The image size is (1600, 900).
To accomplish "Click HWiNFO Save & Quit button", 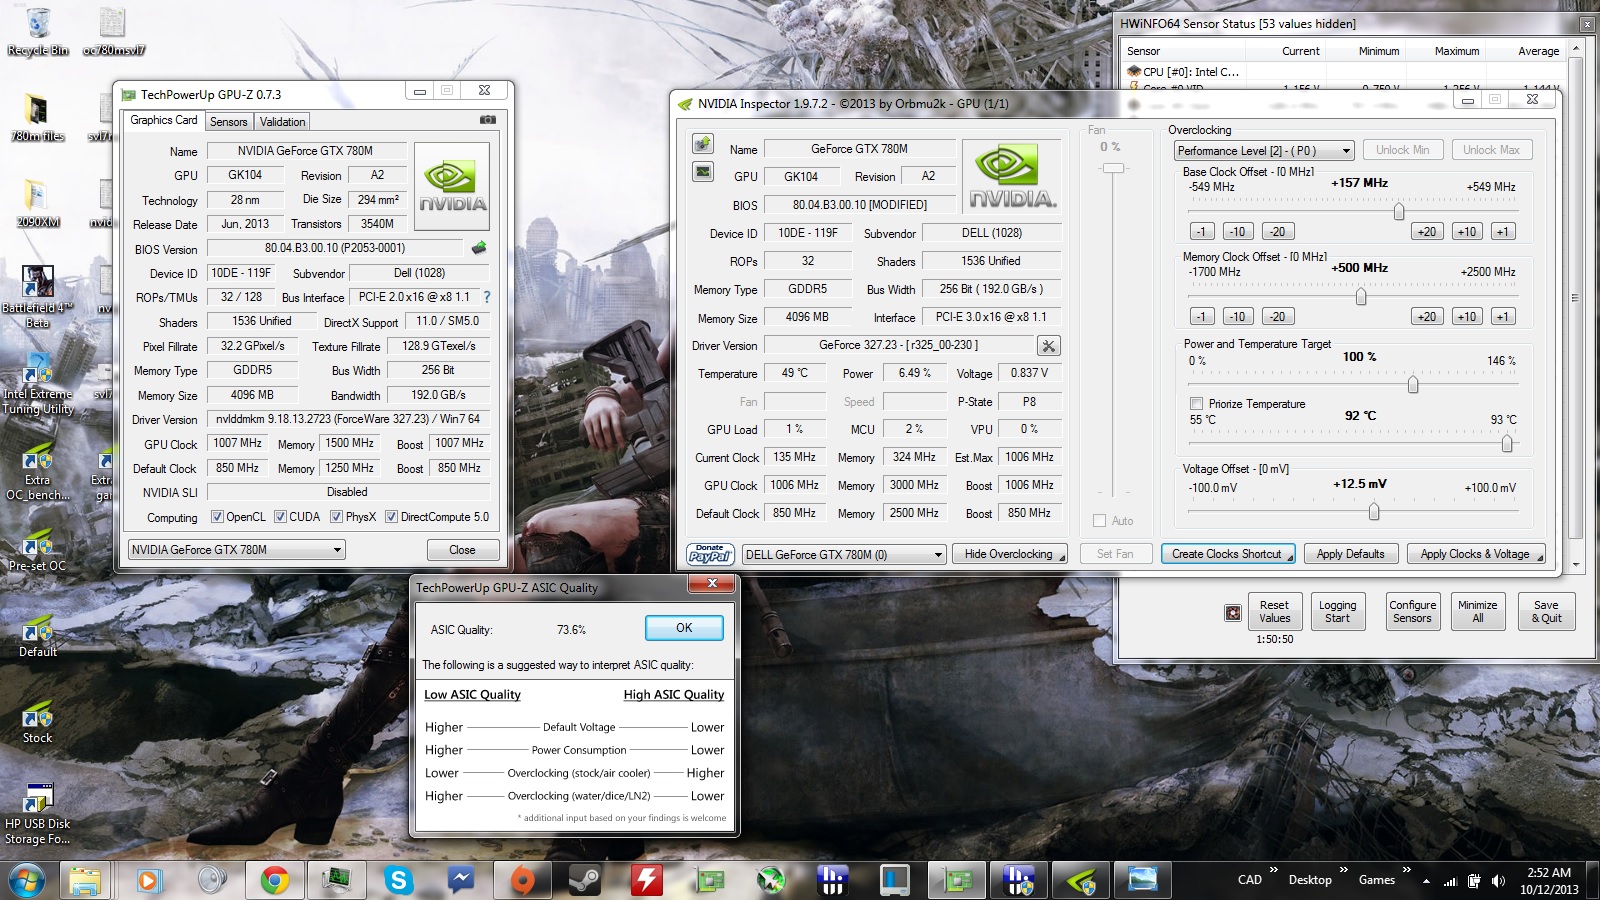I will [1546, 611].
